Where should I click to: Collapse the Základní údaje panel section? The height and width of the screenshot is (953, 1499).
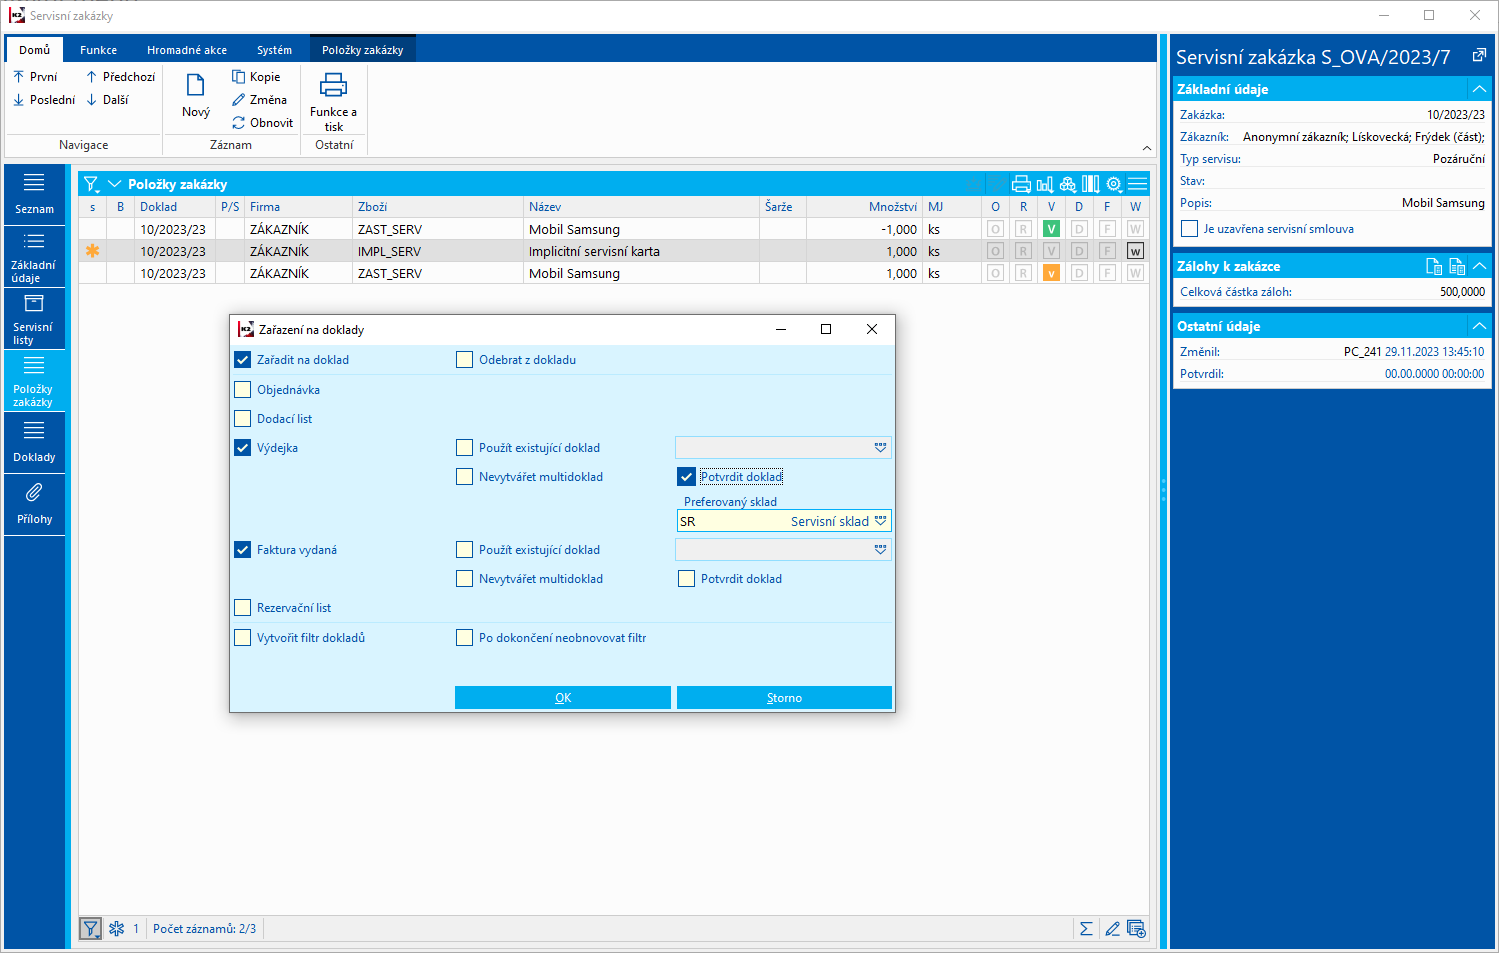1479,89
